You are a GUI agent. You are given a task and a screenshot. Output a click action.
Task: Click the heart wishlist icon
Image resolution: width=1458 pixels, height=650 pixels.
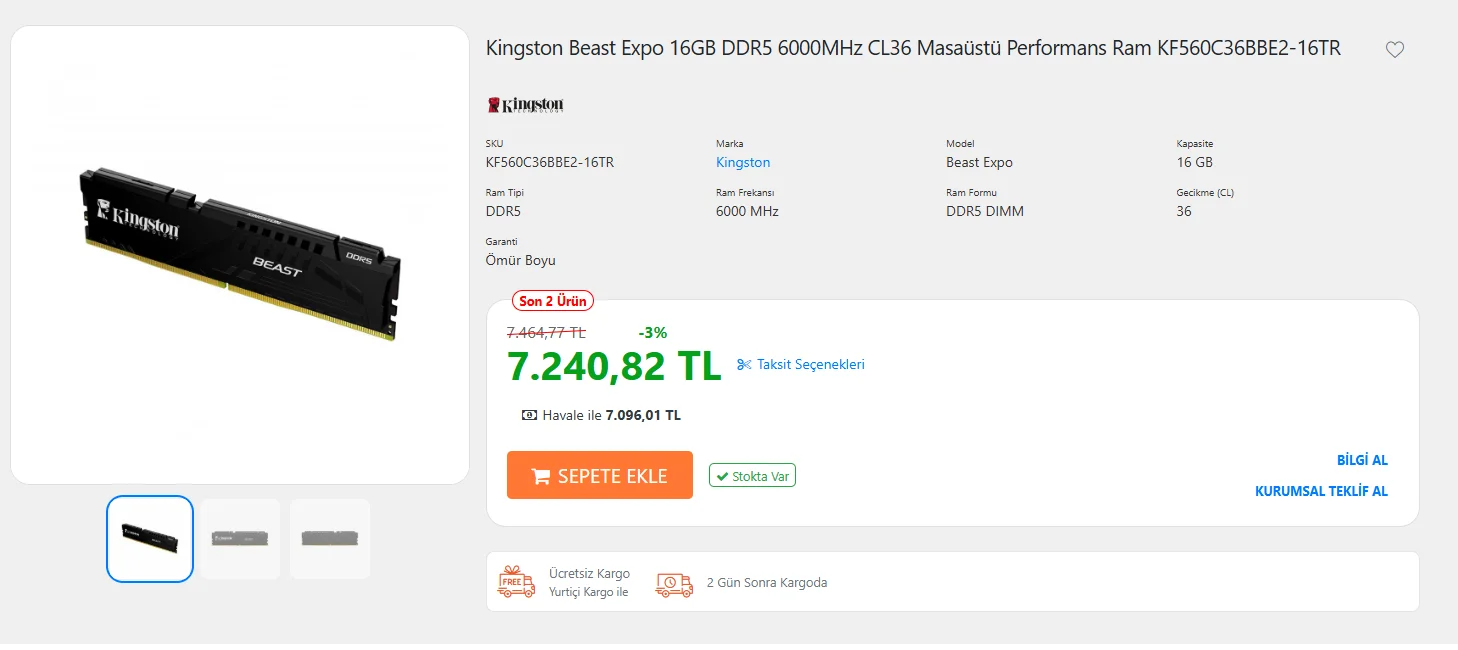click(1394, 50)
